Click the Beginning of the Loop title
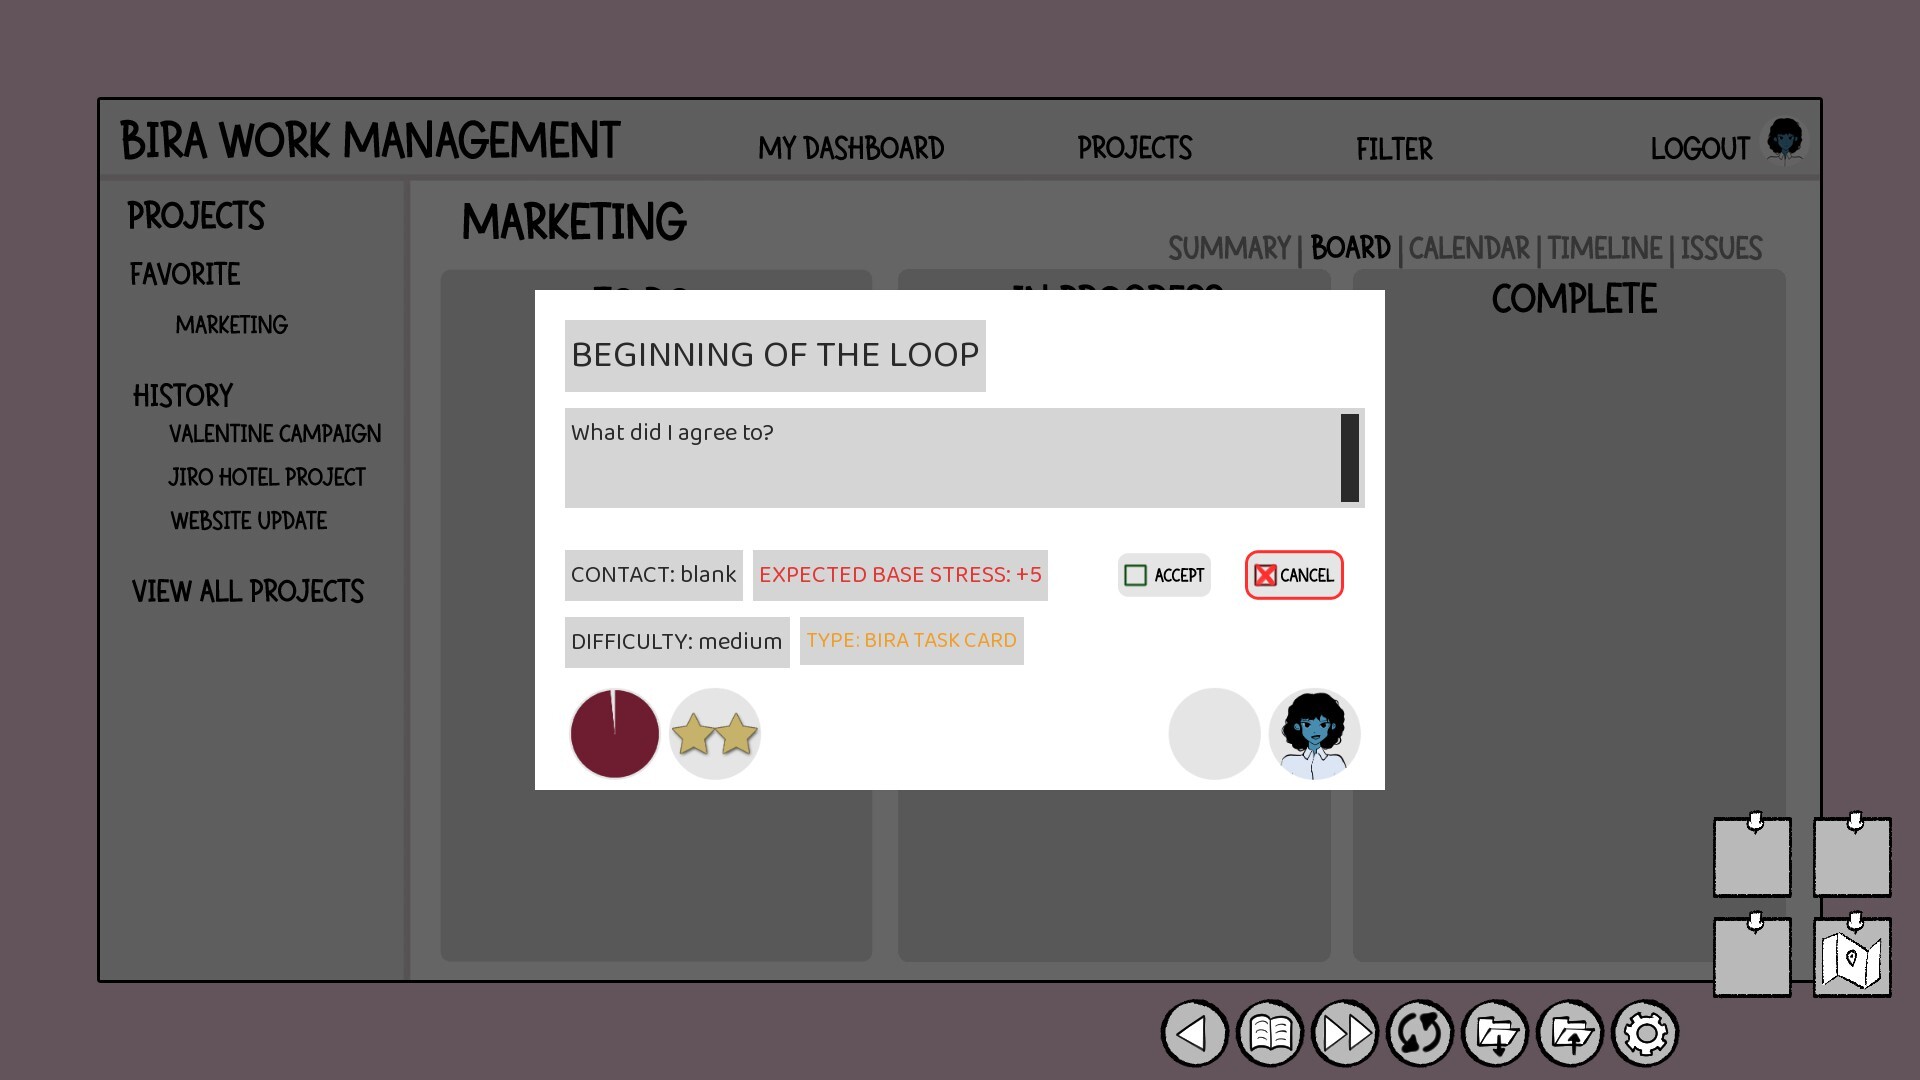The width and height of the screenshot is (1920, 1080). tap(775, 355)
